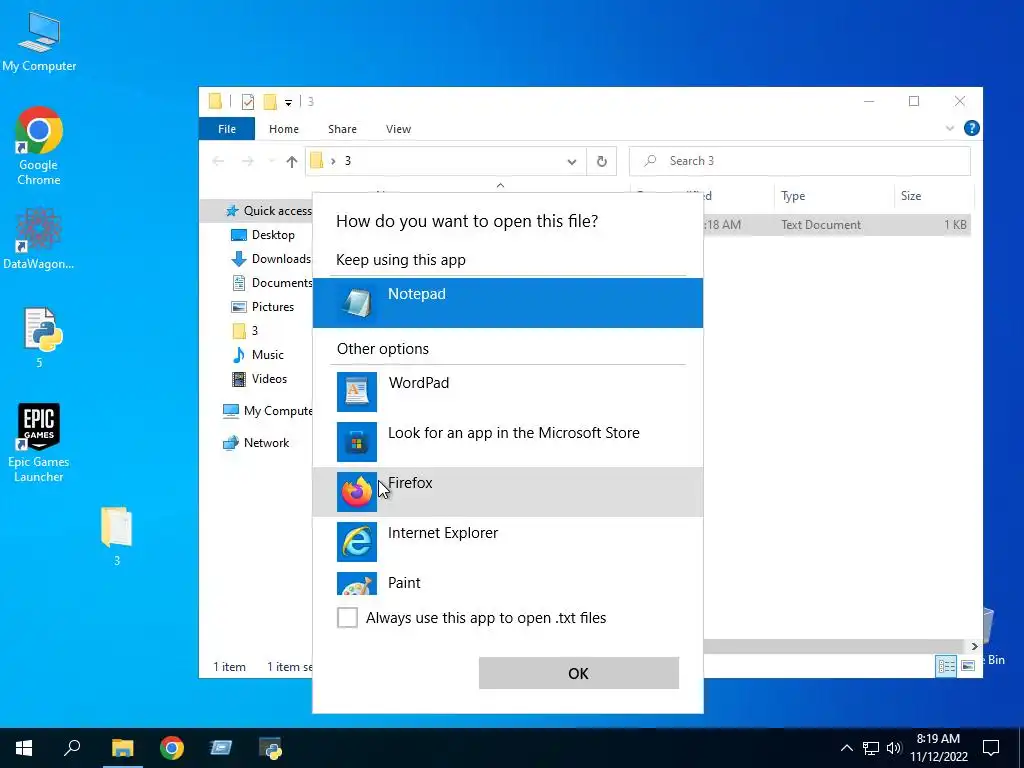Open Music in the navigation pane
Screen dimensions: 1024x768
[x=258, y=355]
